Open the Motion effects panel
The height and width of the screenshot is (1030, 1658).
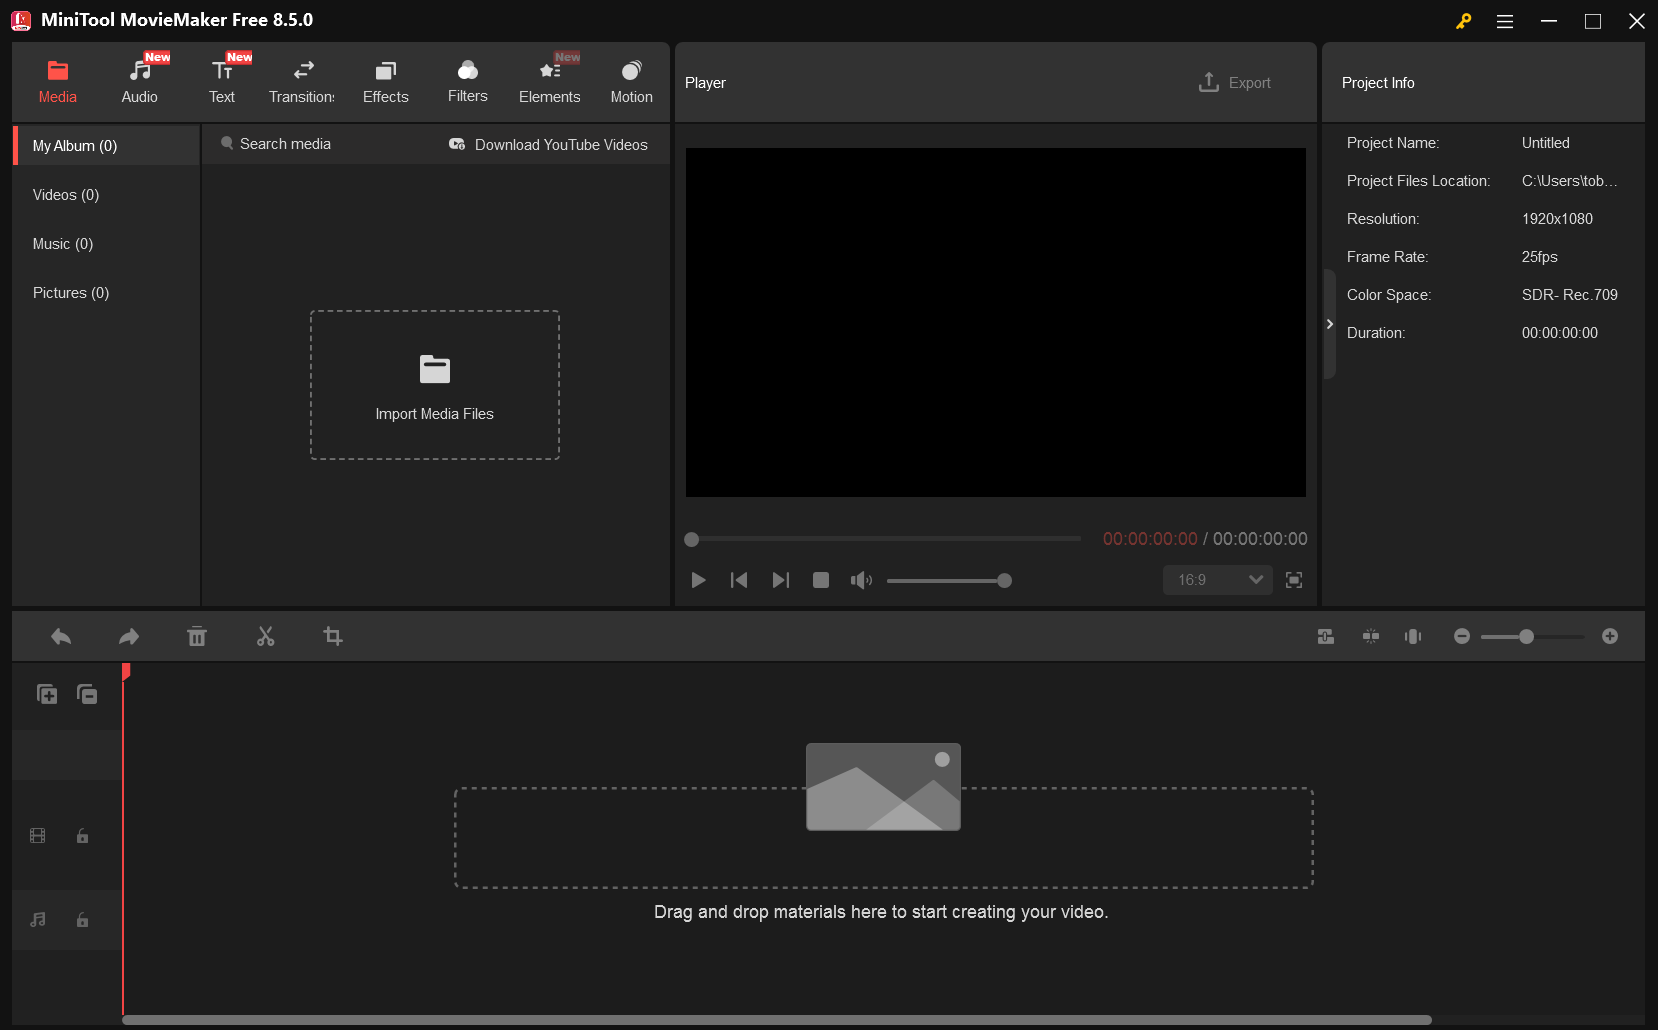coord(631,80)
